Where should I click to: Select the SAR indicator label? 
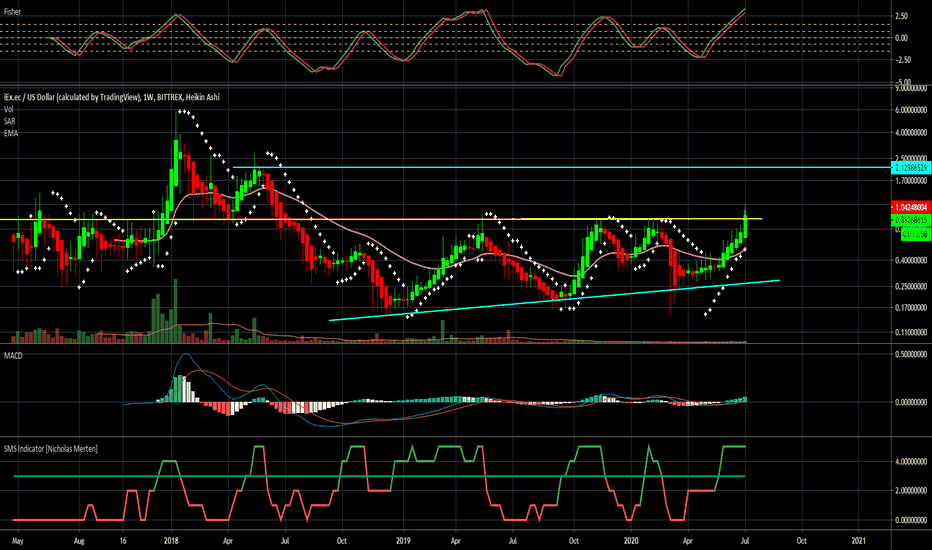click(10, 121)
